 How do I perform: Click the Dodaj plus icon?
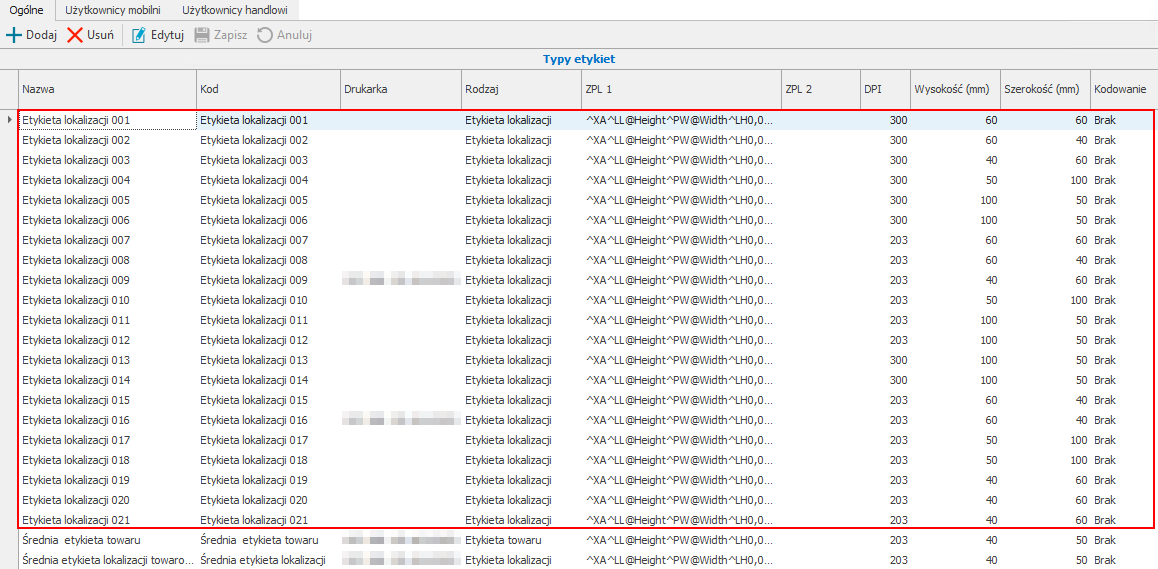pos(14,35)
